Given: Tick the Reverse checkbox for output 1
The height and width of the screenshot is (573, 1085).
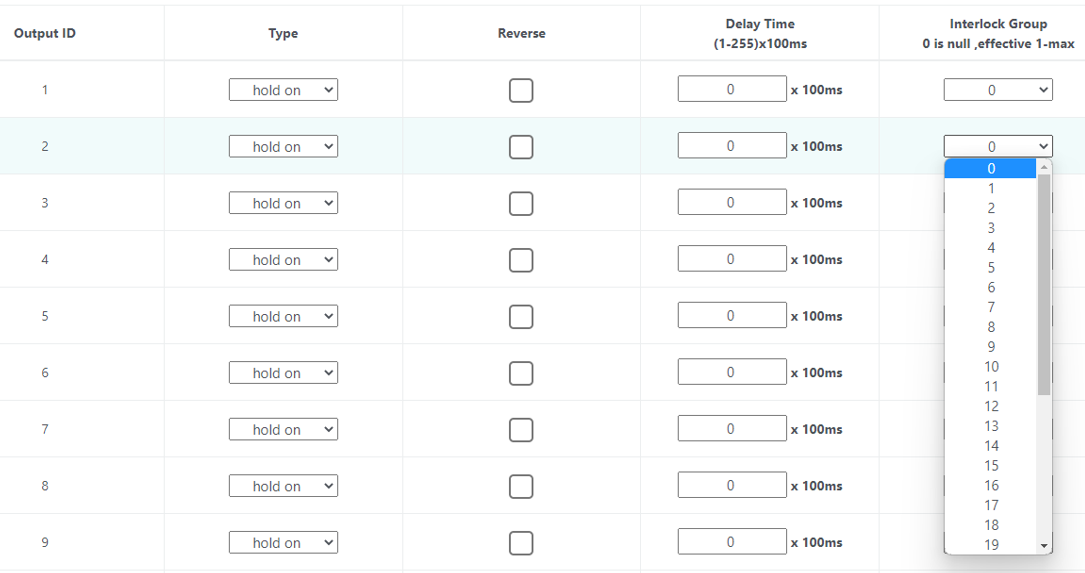Looking at the screenshot, I should tap(520, 90).
